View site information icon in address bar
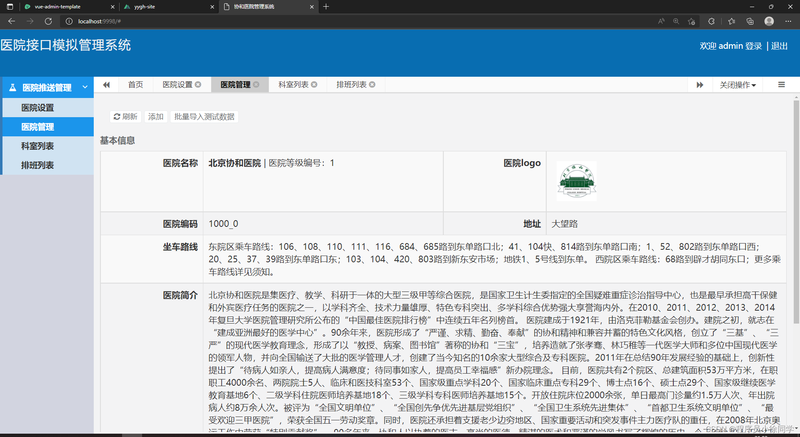800x437 pixels. coord(69,21)
